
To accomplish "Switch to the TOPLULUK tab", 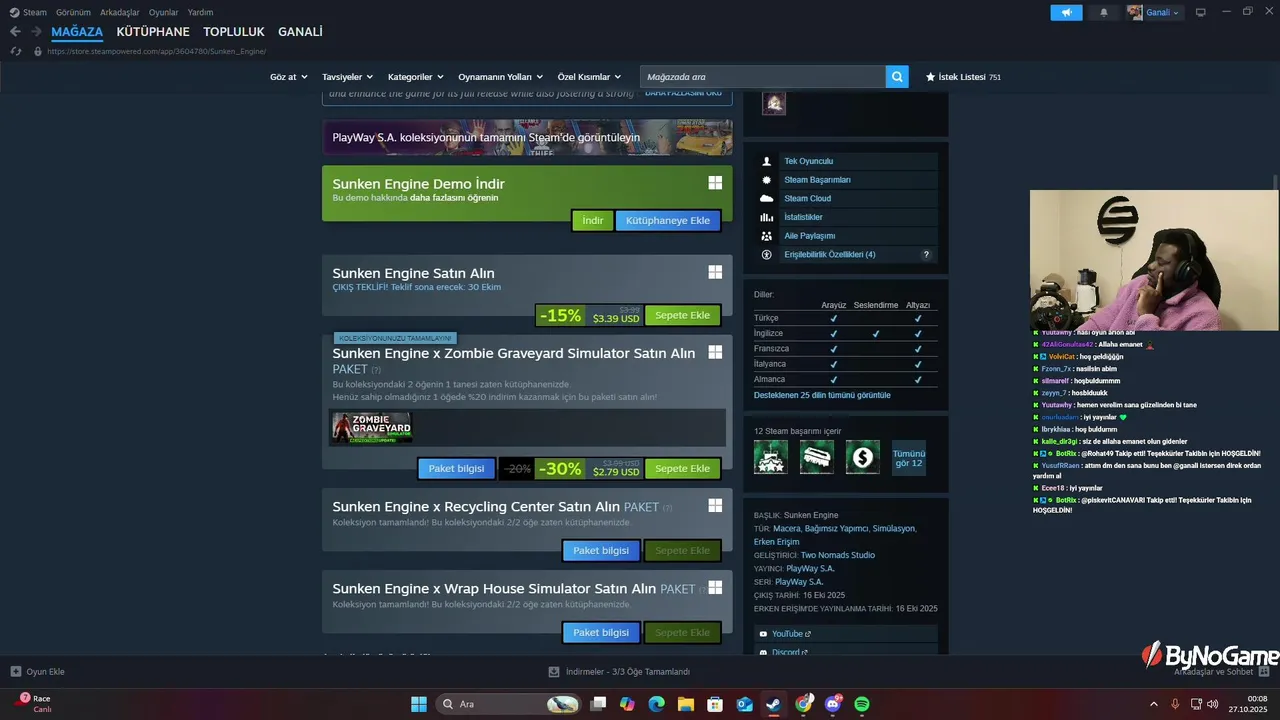I will 234,32.
